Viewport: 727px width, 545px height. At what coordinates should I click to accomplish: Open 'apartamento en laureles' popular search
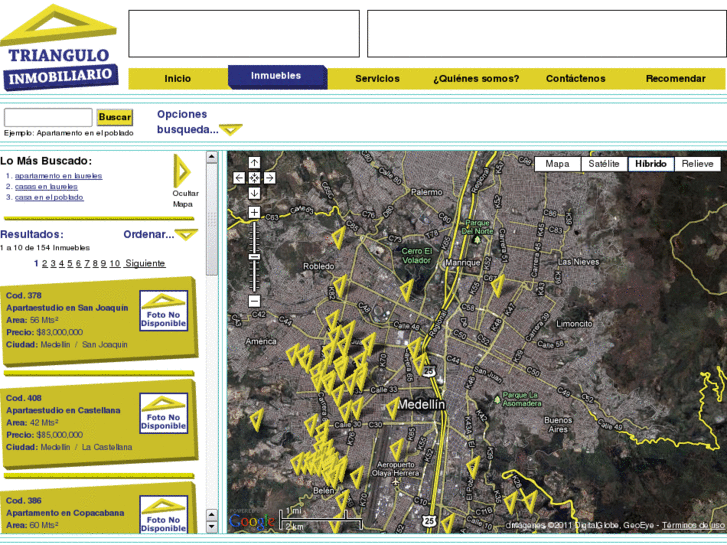coord(58,176)
